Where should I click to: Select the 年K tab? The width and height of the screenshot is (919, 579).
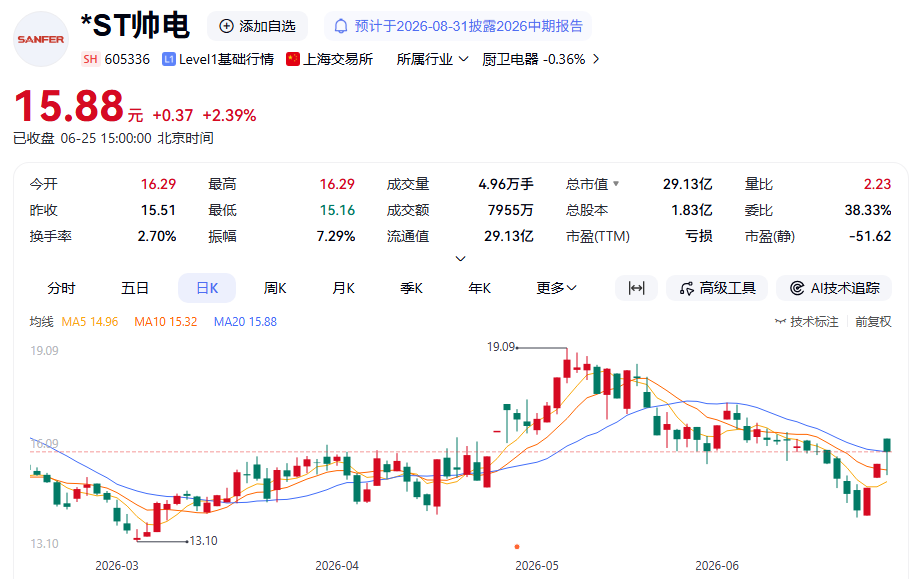(x=479, y=288)
